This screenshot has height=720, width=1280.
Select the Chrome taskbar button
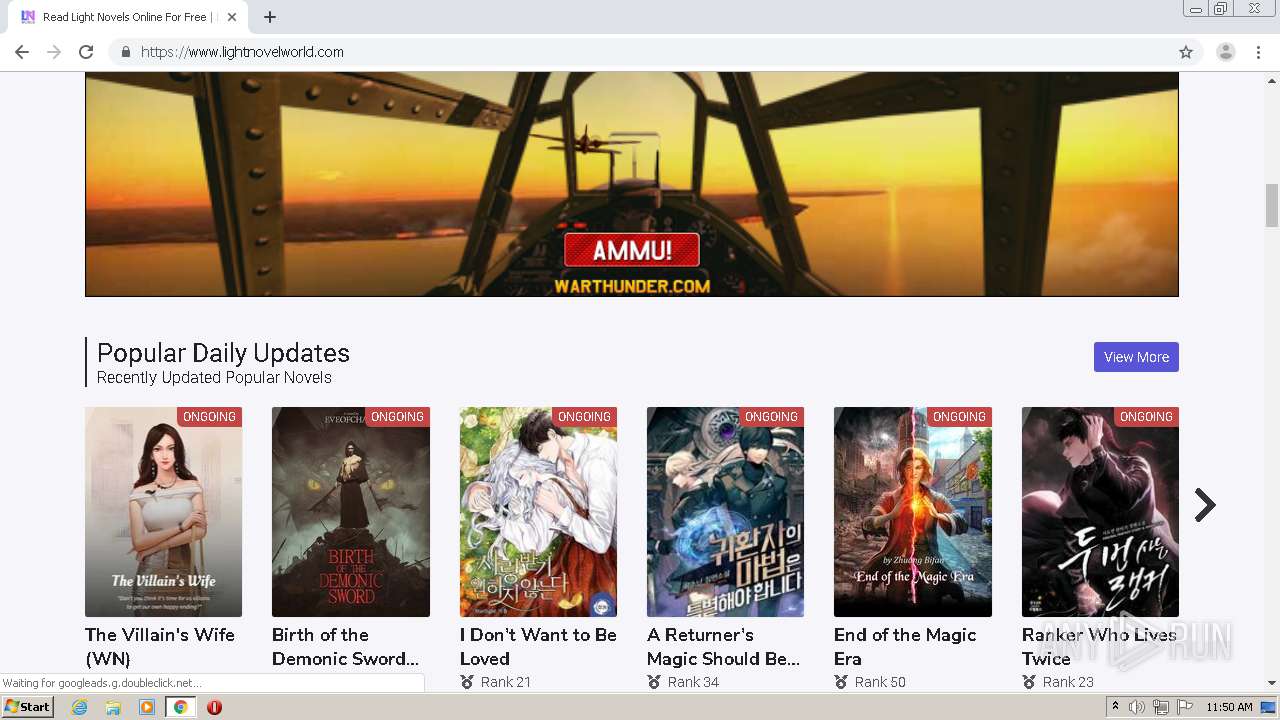180,707
